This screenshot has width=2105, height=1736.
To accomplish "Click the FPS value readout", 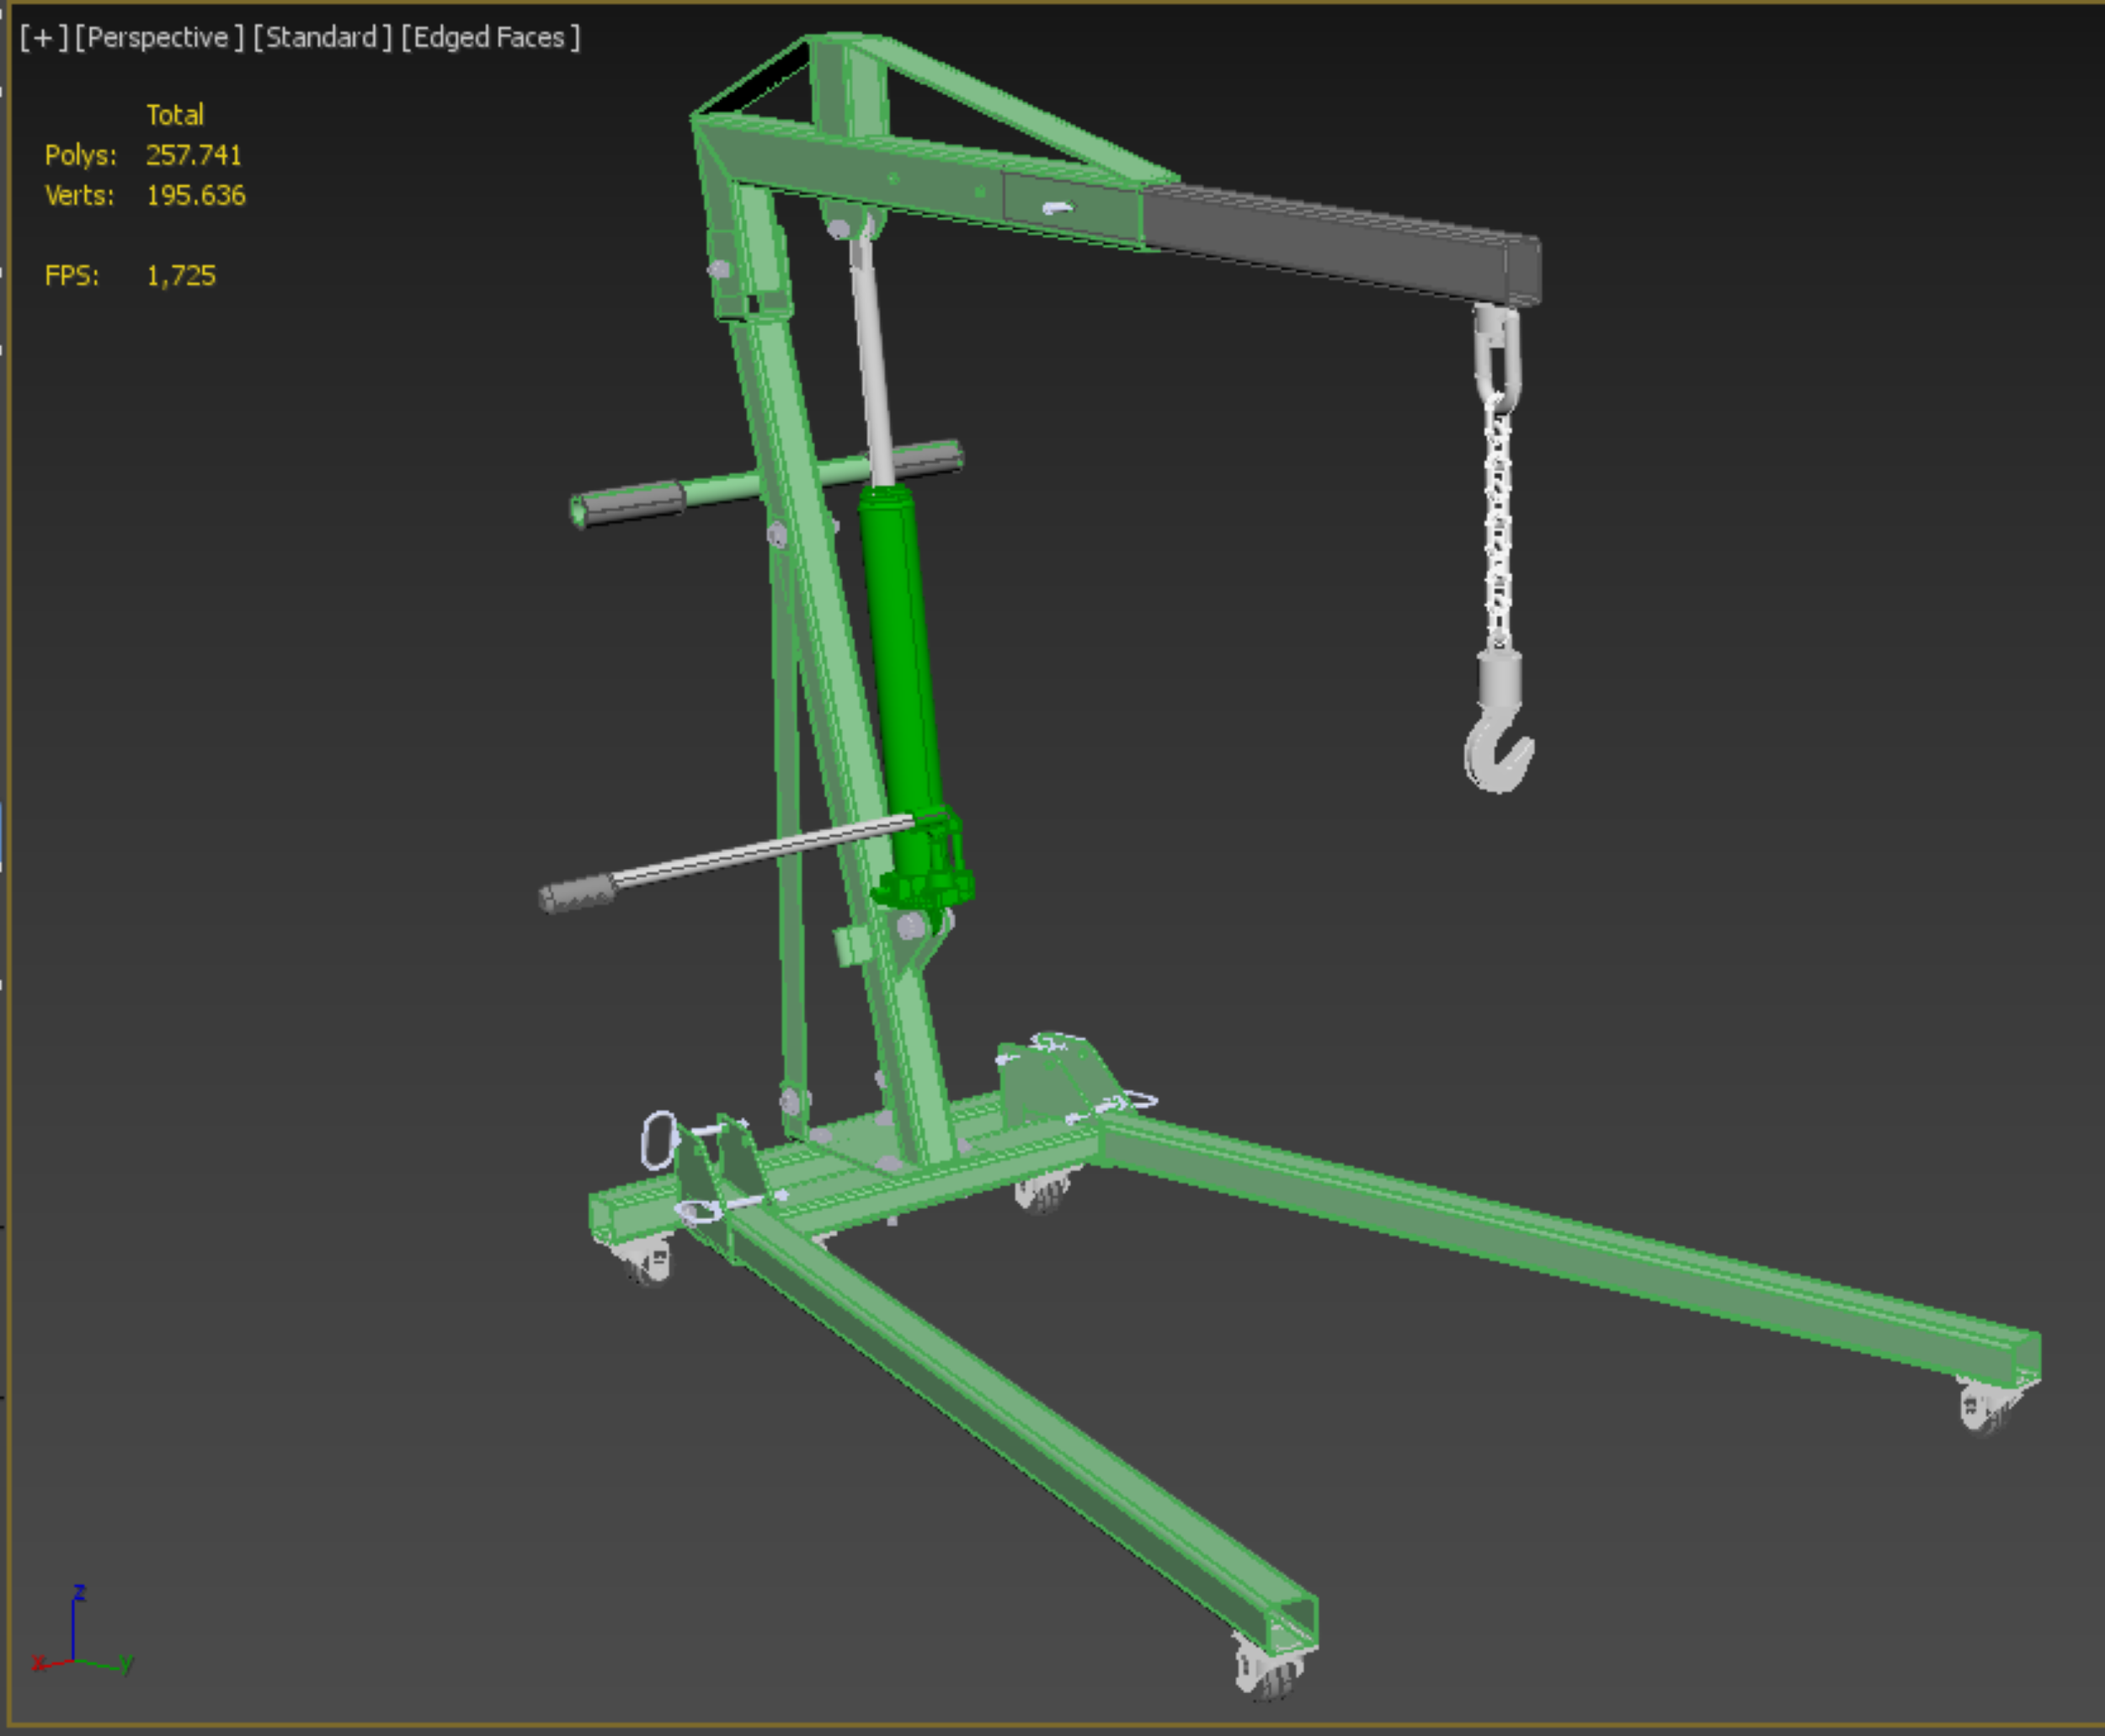I will point(181,276).
